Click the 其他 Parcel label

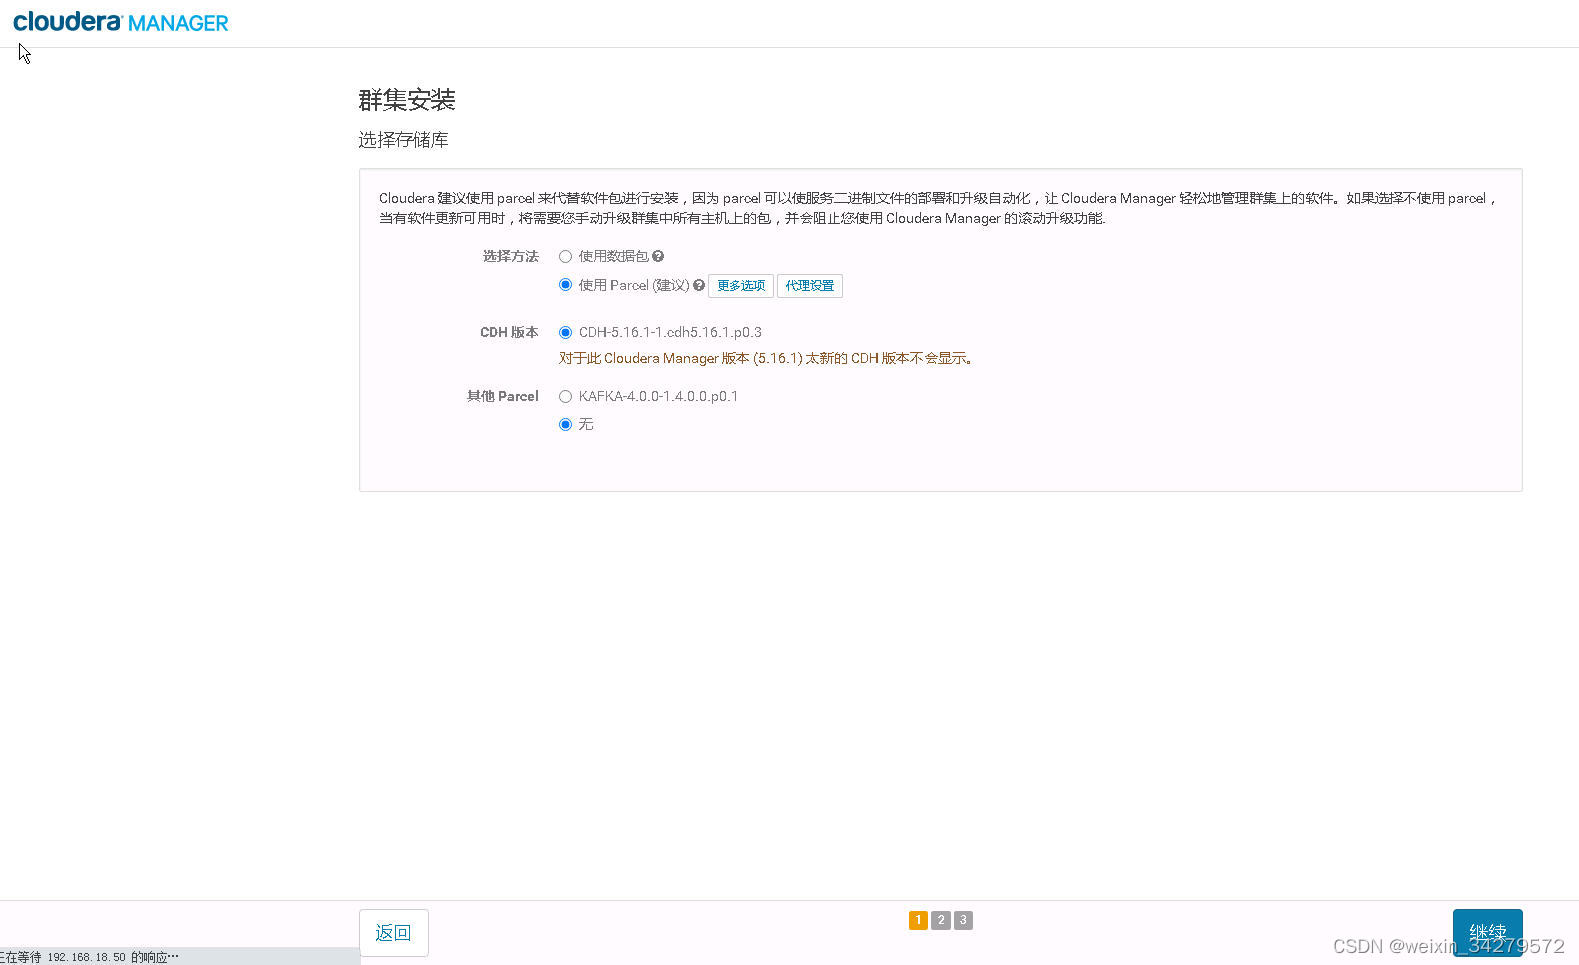pyautogui.click(x=503, y=396)
